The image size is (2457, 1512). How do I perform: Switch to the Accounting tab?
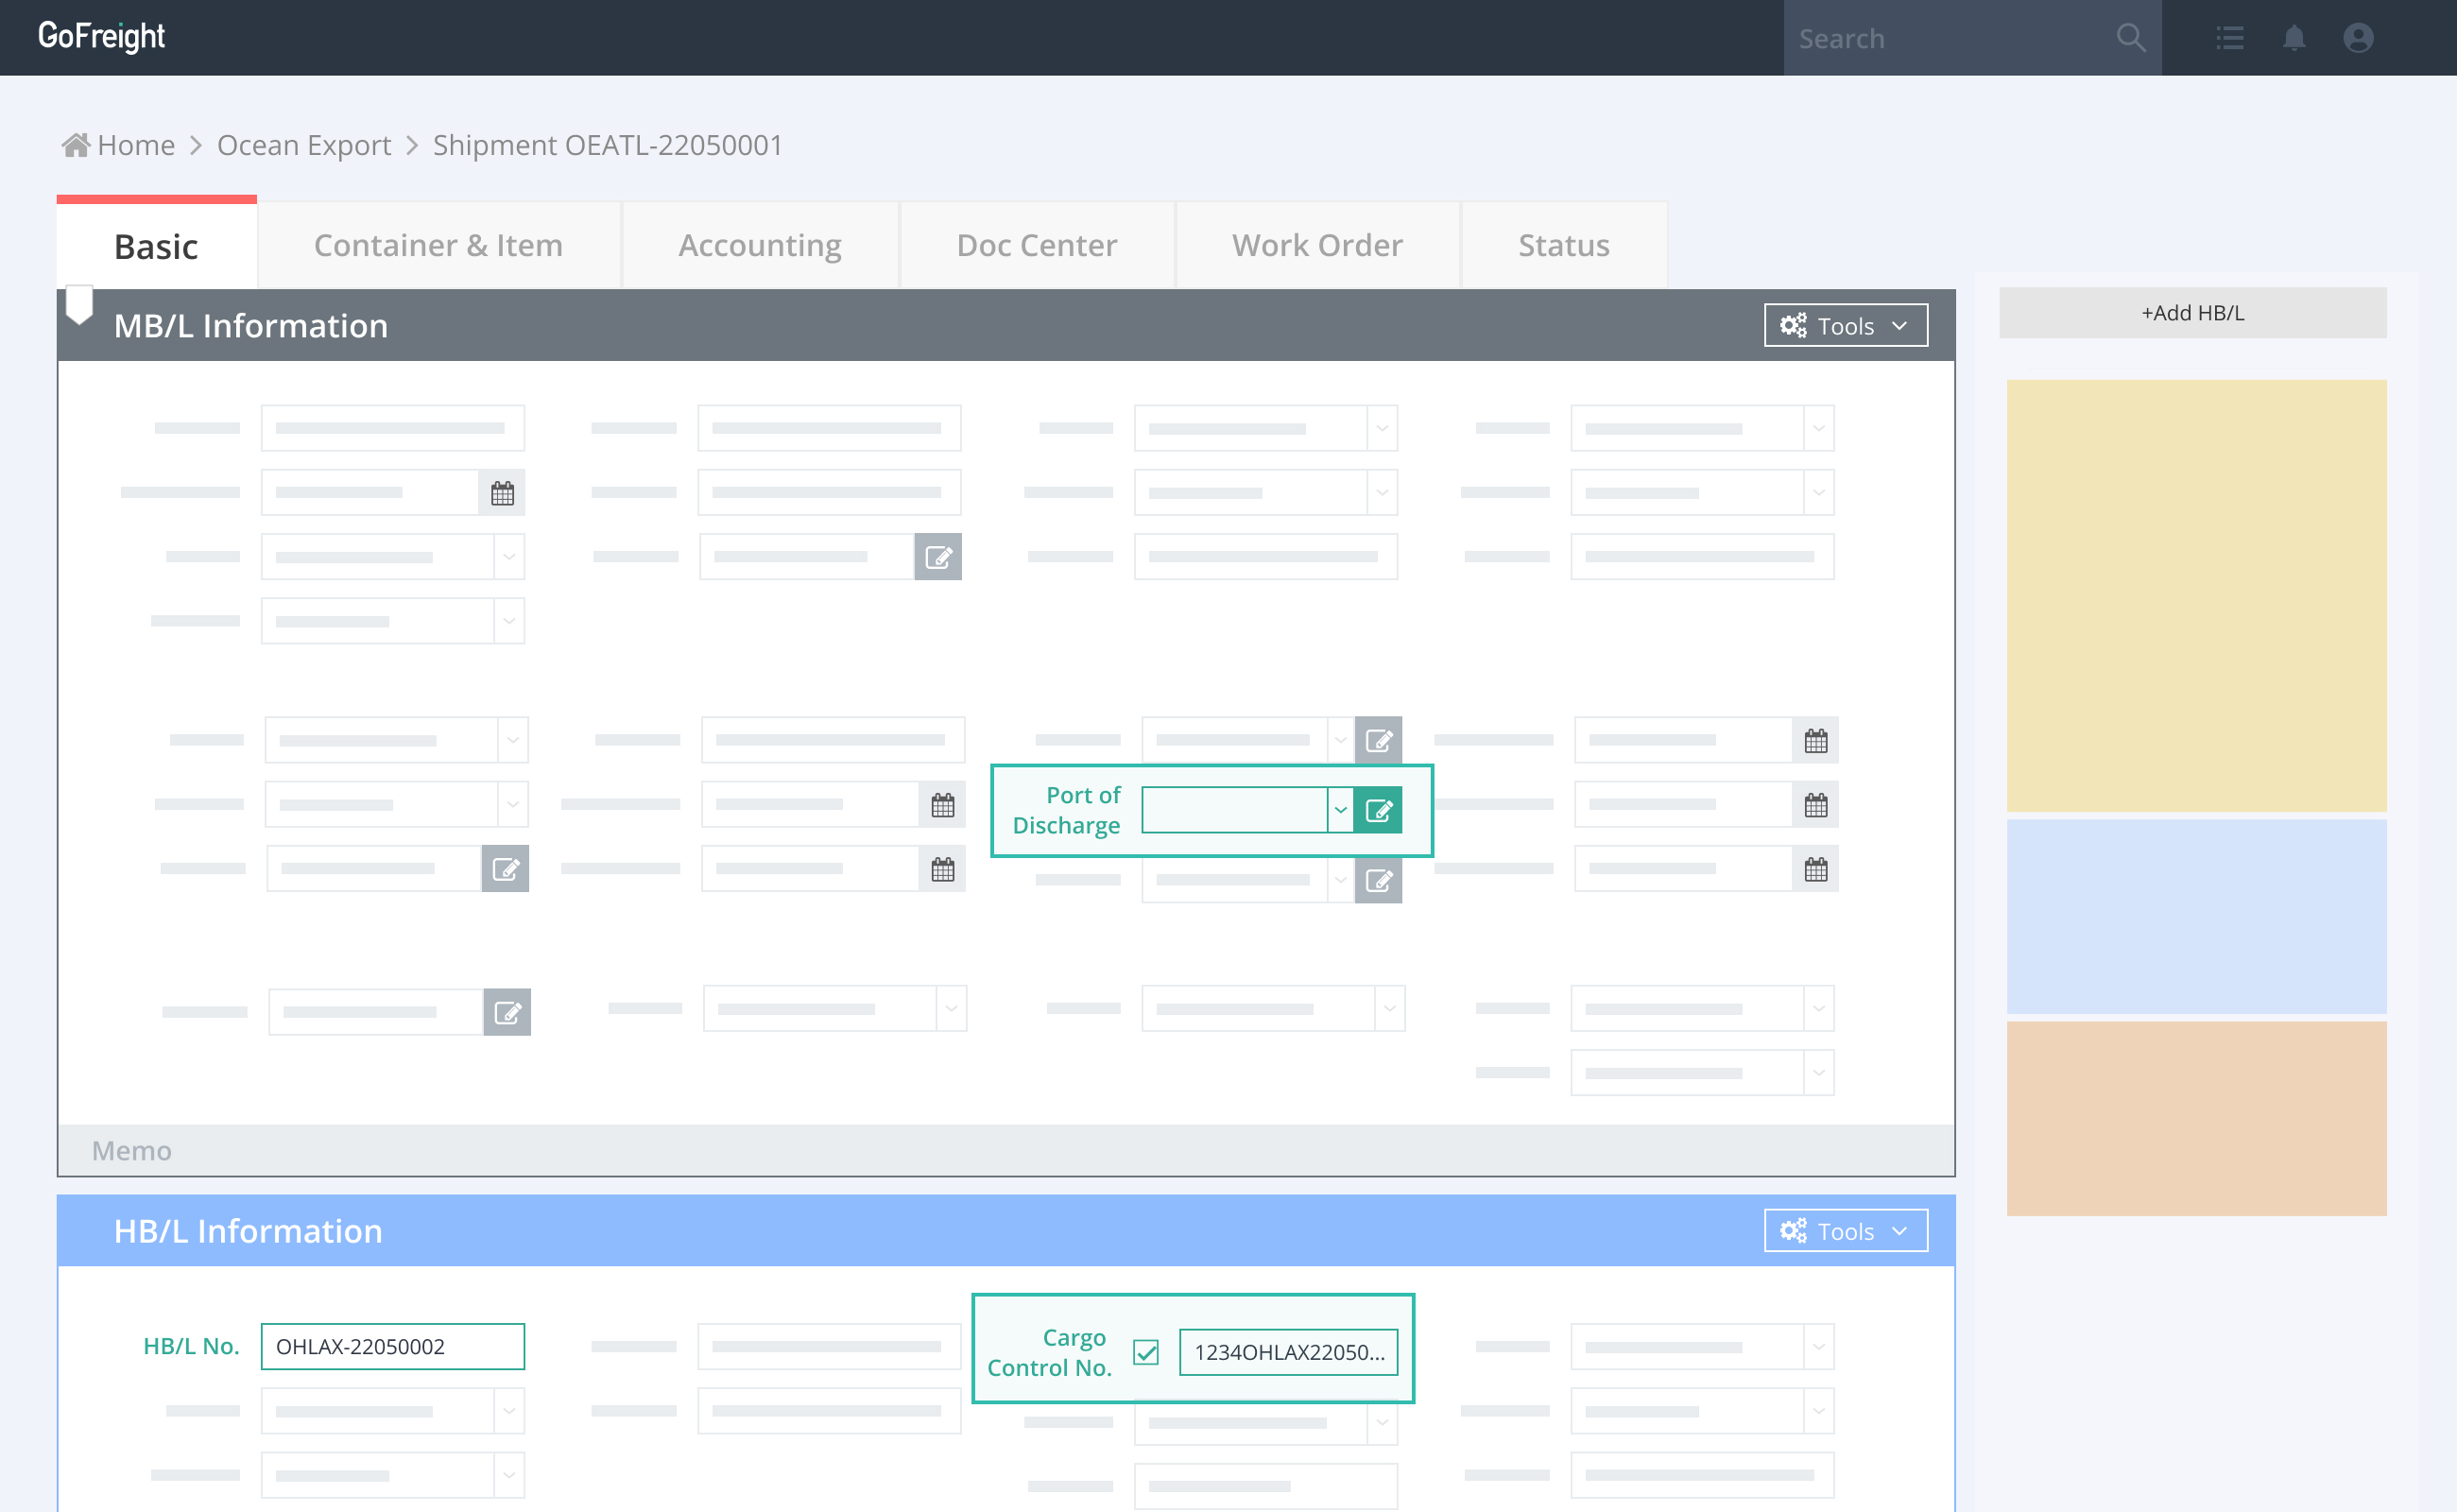(x=759, y=246)
